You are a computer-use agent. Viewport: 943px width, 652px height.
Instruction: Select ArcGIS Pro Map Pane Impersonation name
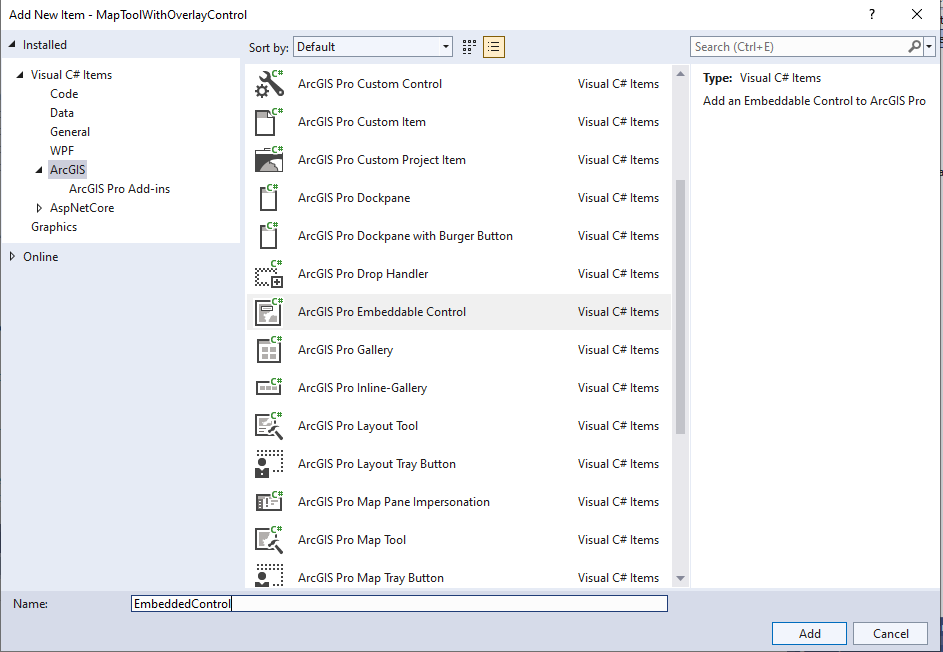coord(393,502)
